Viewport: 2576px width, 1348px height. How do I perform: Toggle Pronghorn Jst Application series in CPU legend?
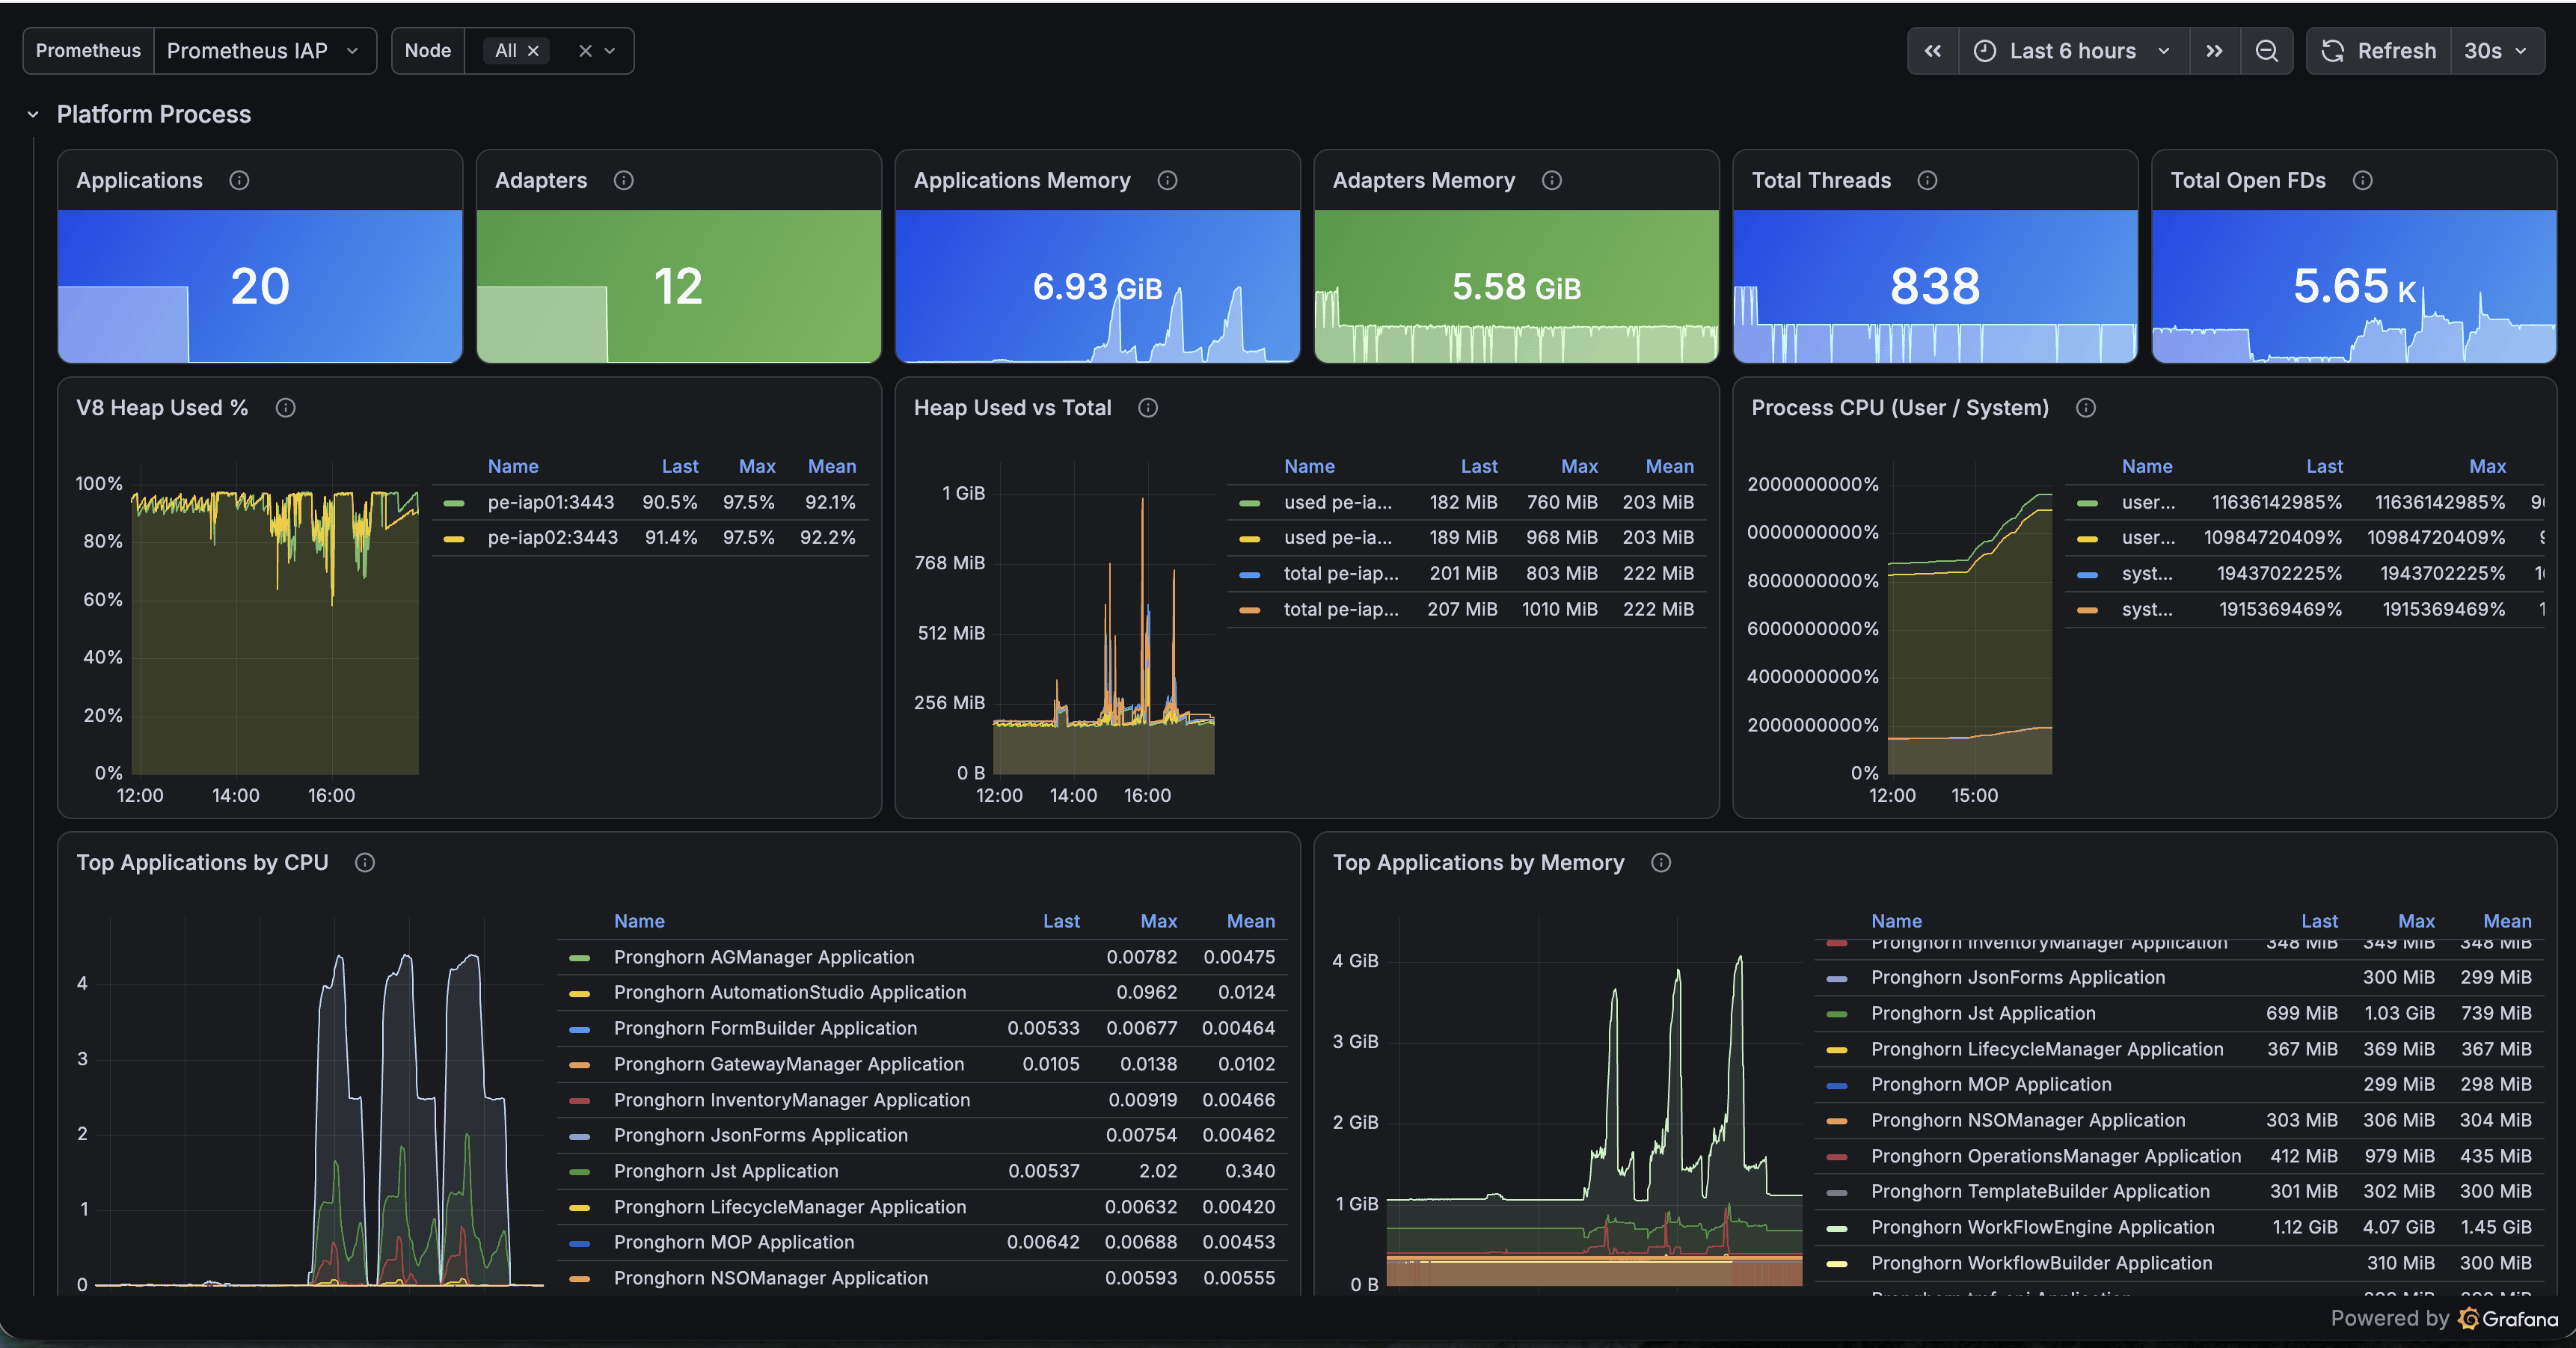pyautogui.click(x=725, y=1171)
